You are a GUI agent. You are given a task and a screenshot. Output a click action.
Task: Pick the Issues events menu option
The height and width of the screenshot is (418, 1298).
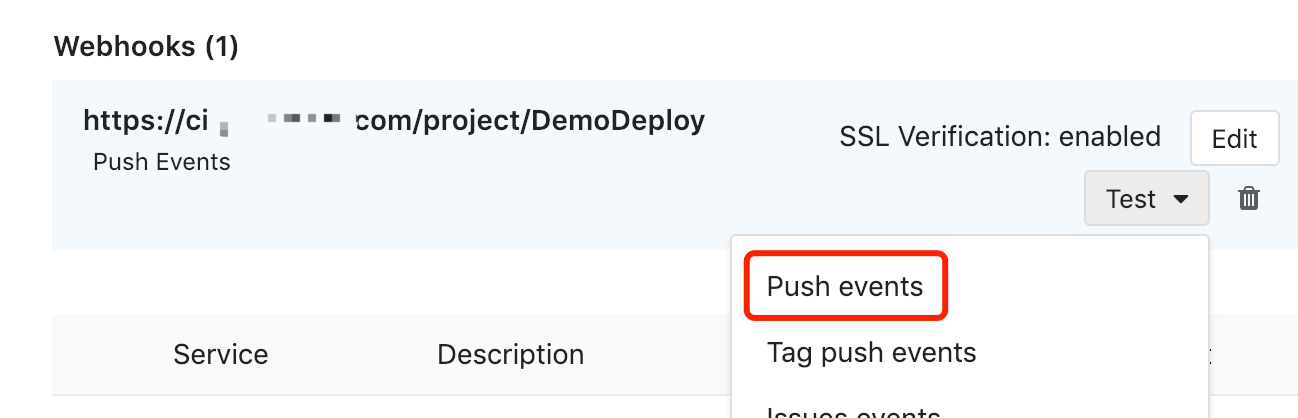coord(853,410)
